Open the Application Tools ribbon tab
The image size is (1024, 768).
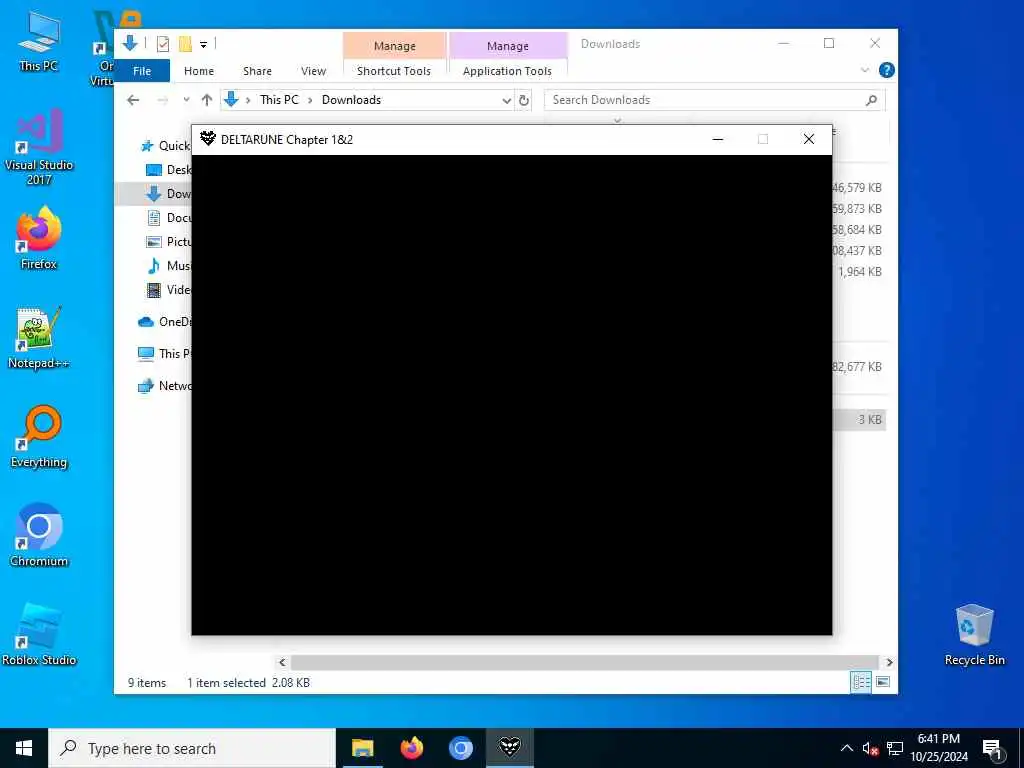click(507, 71)
